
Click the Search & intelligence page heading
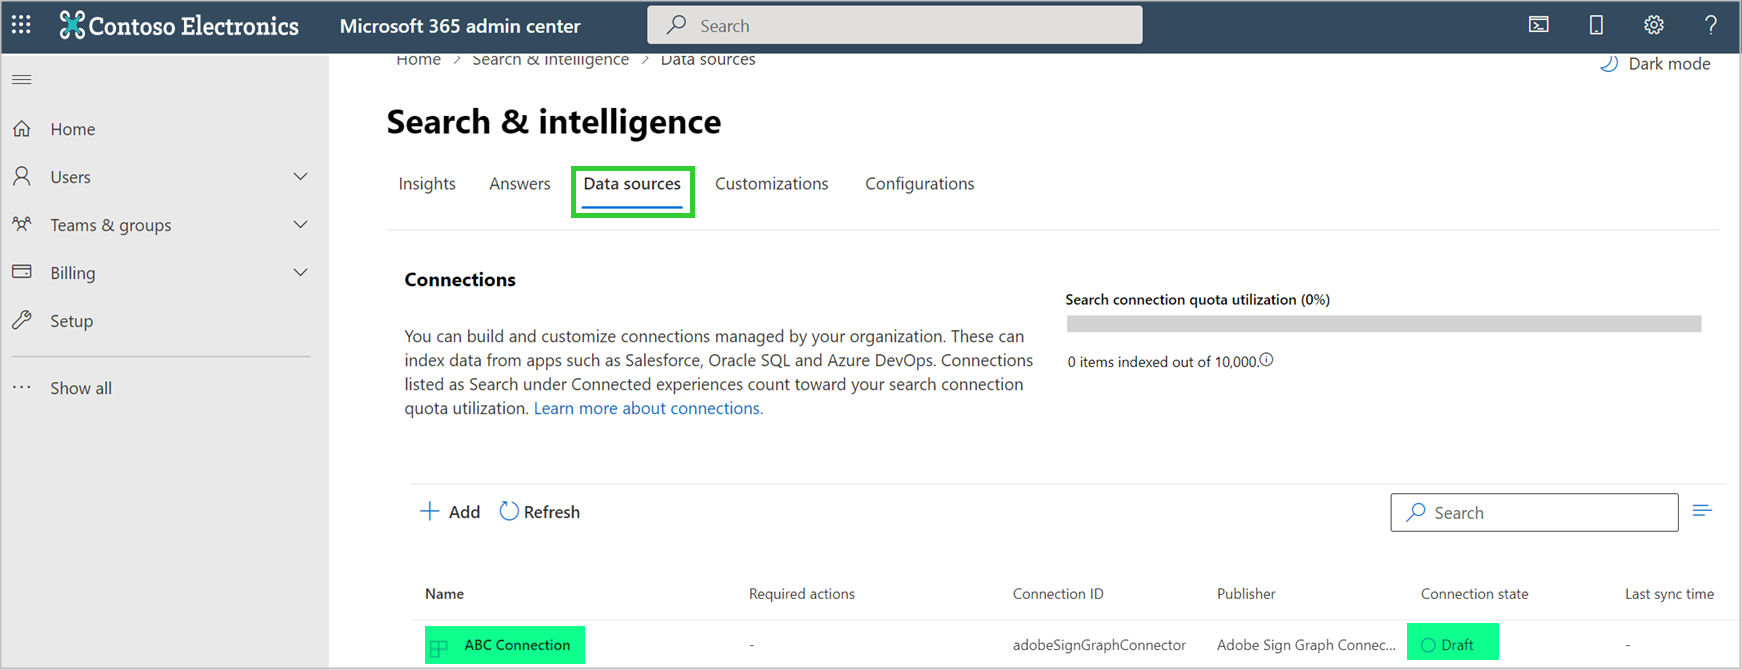[554, 122]
